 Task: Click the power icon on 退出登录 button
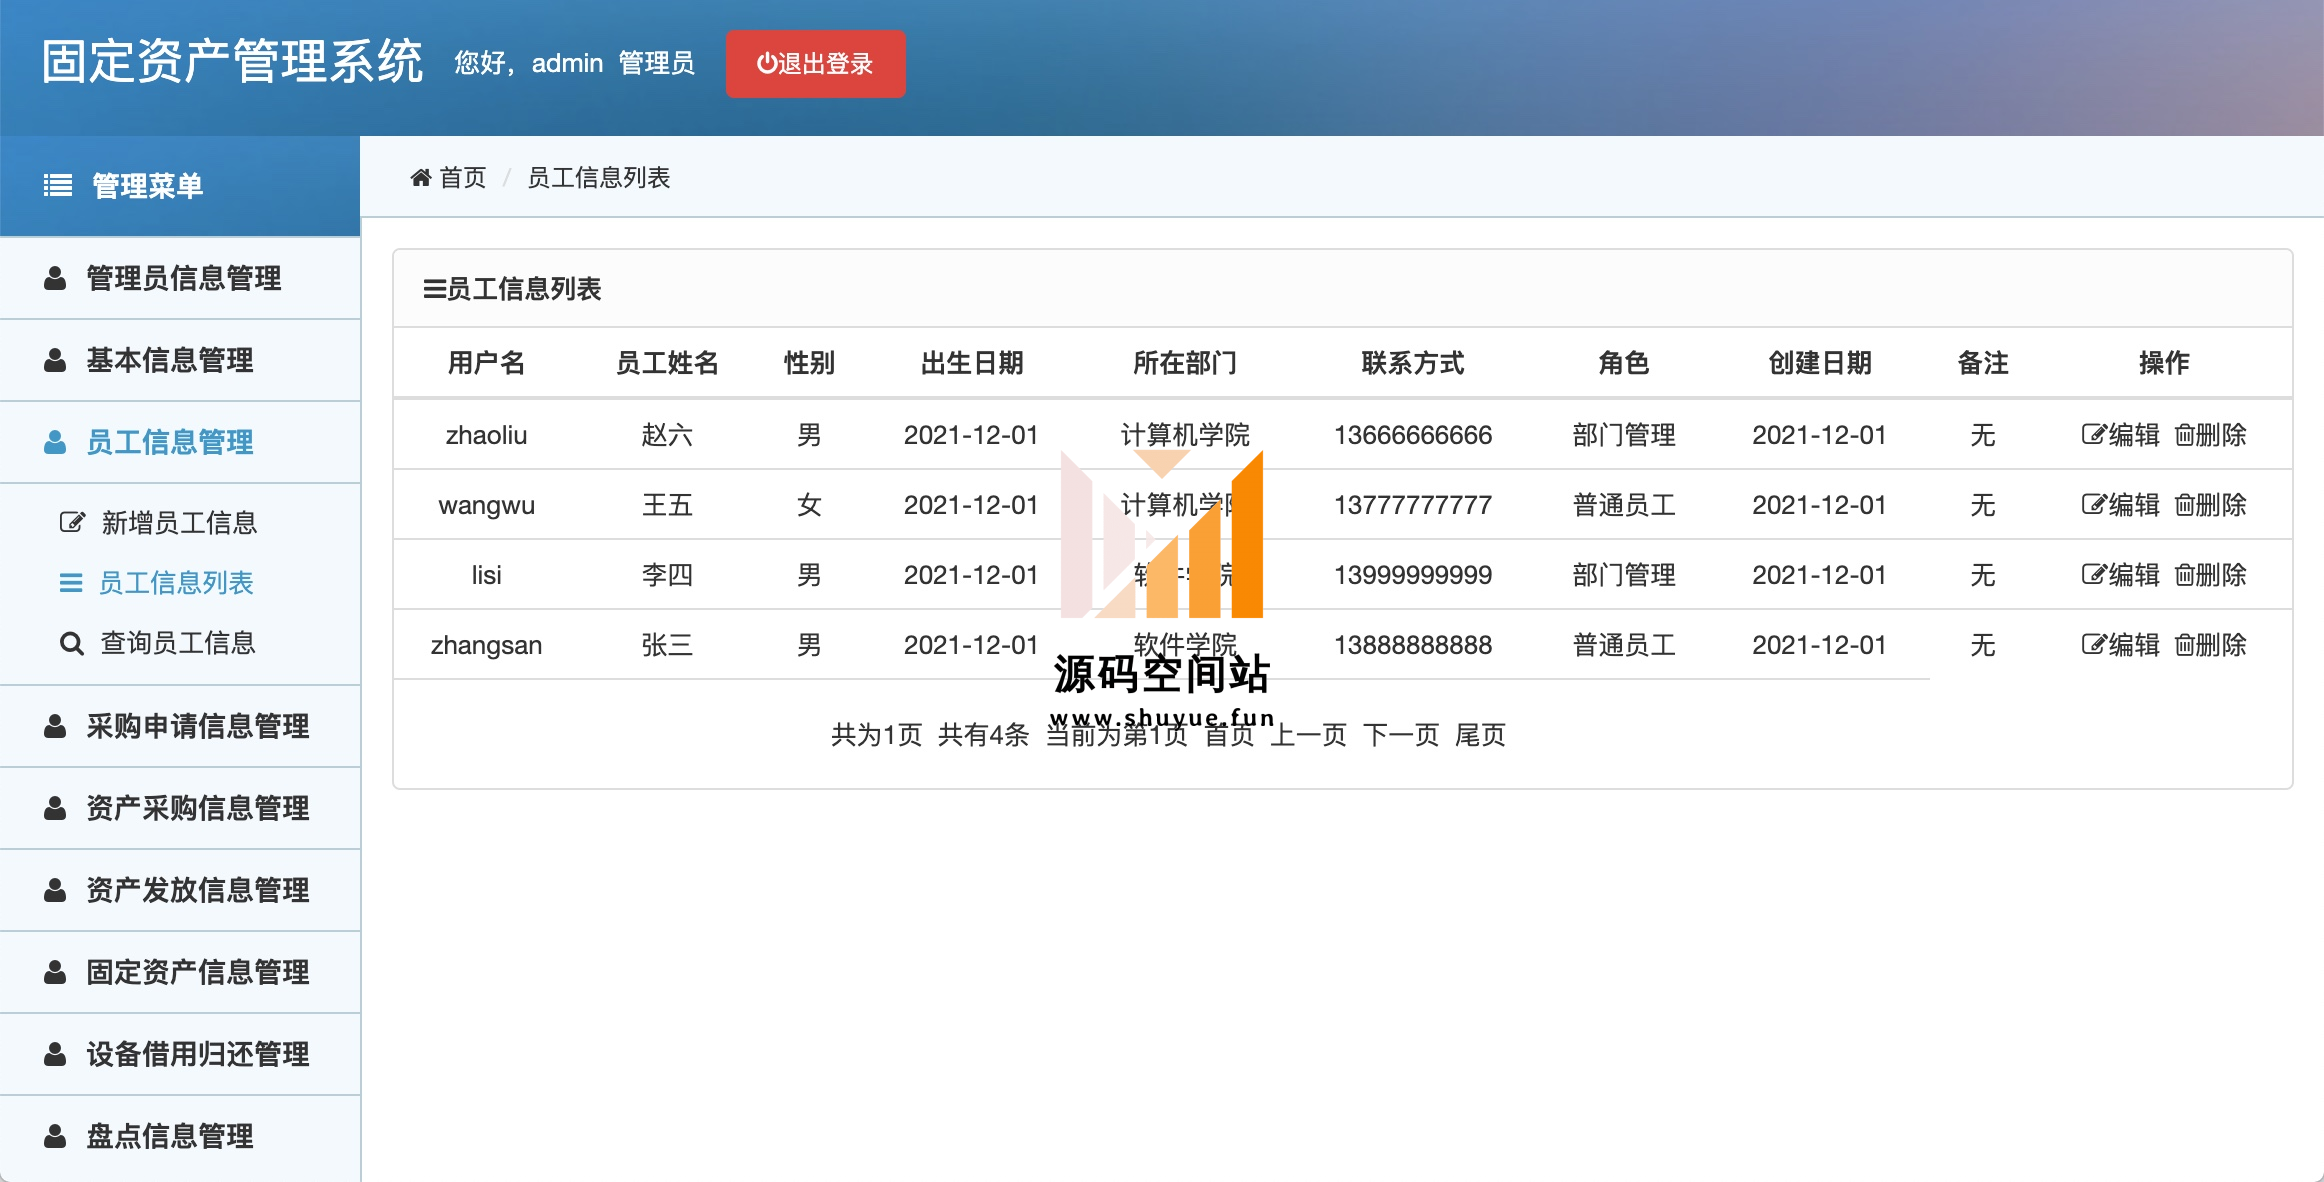[x=766, y=64]
